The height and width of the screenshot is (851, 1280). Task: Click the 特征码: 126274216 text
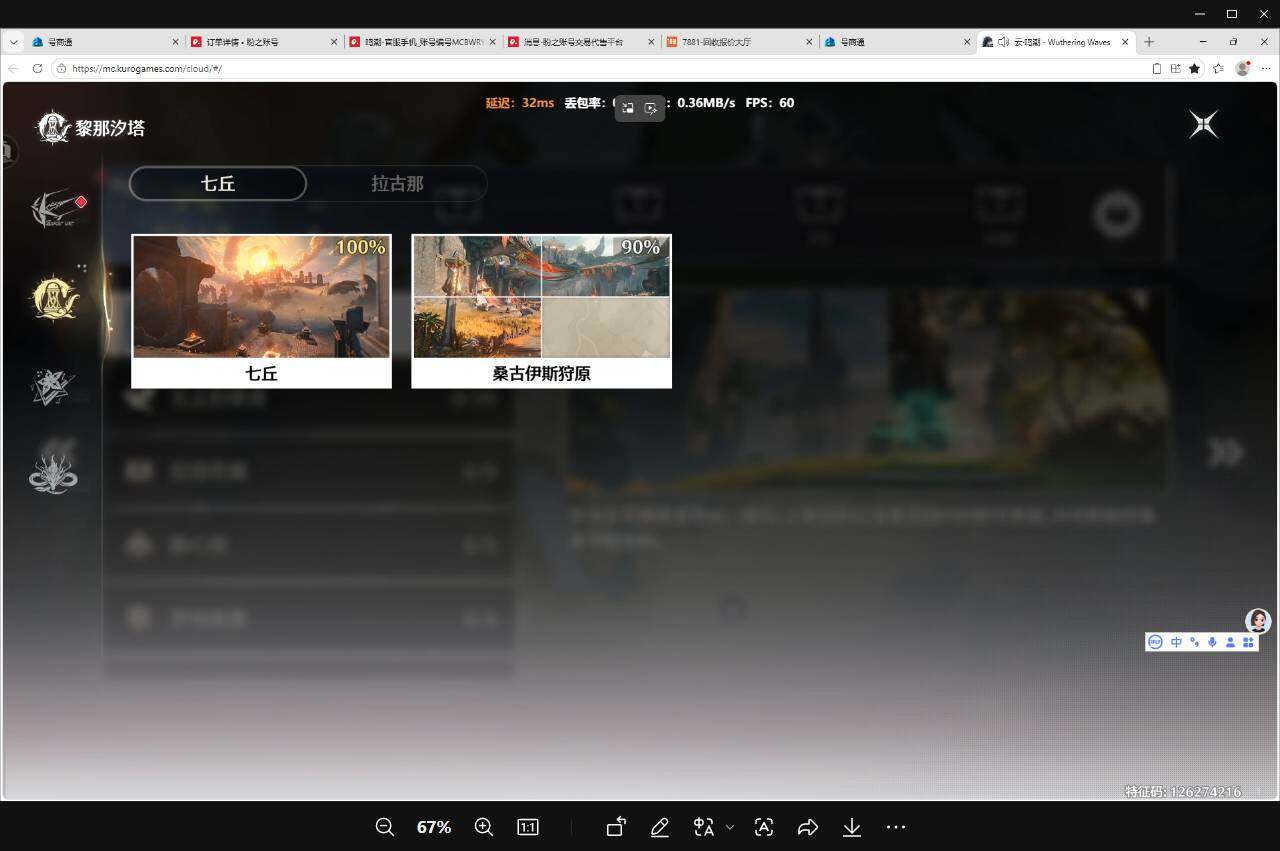(1183, 791)
